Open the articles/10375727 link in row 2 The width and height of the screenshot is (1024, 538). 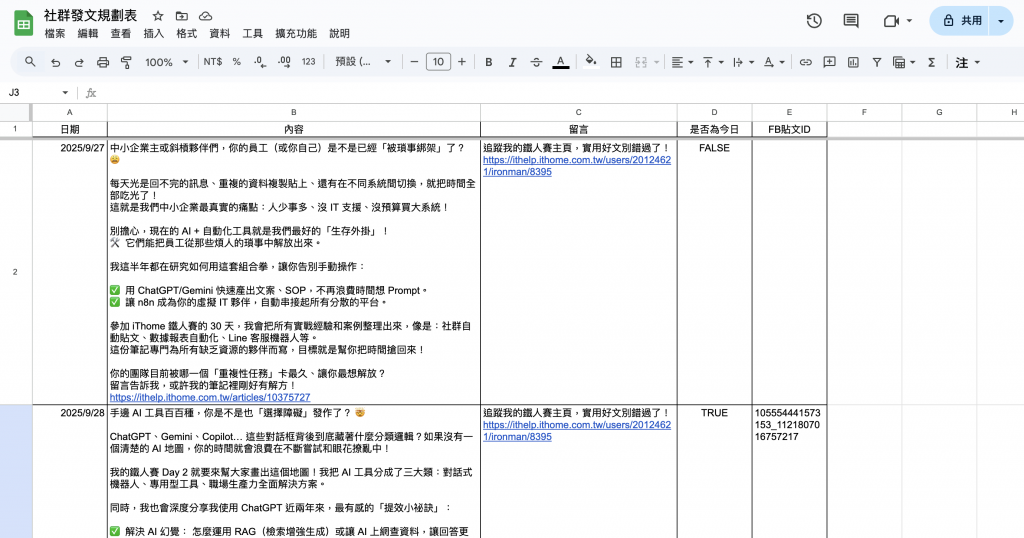(x=210, y=397)
